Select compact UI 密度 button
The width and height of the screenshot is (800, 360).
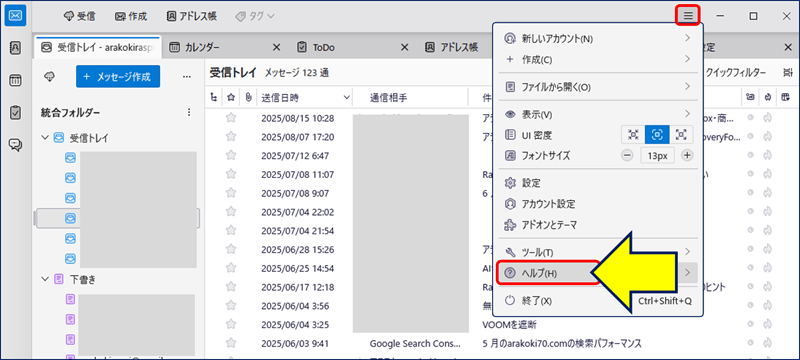pyautogui.click(x=633, y=135)
